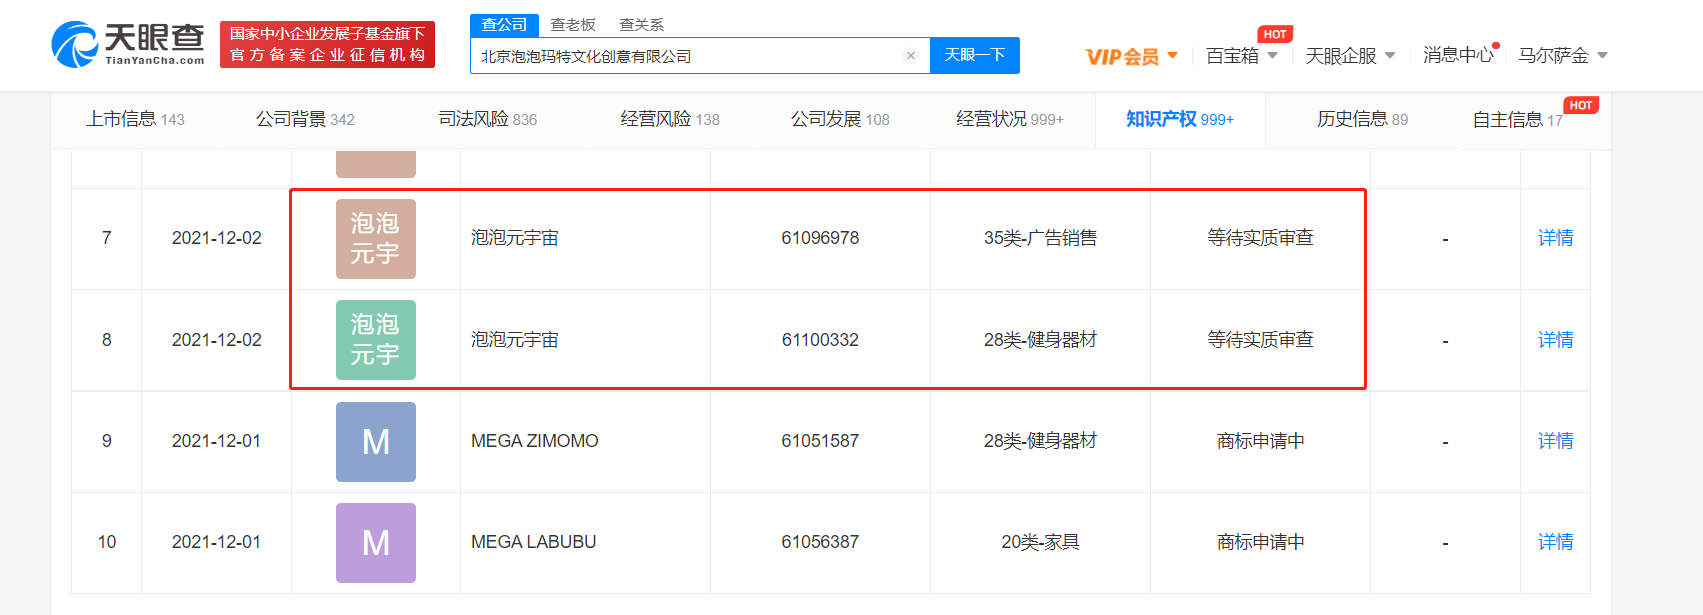Screen dimensions: 1703x615
Task: Select the 知识产权 999+ tab
Action: point(1180,119)
